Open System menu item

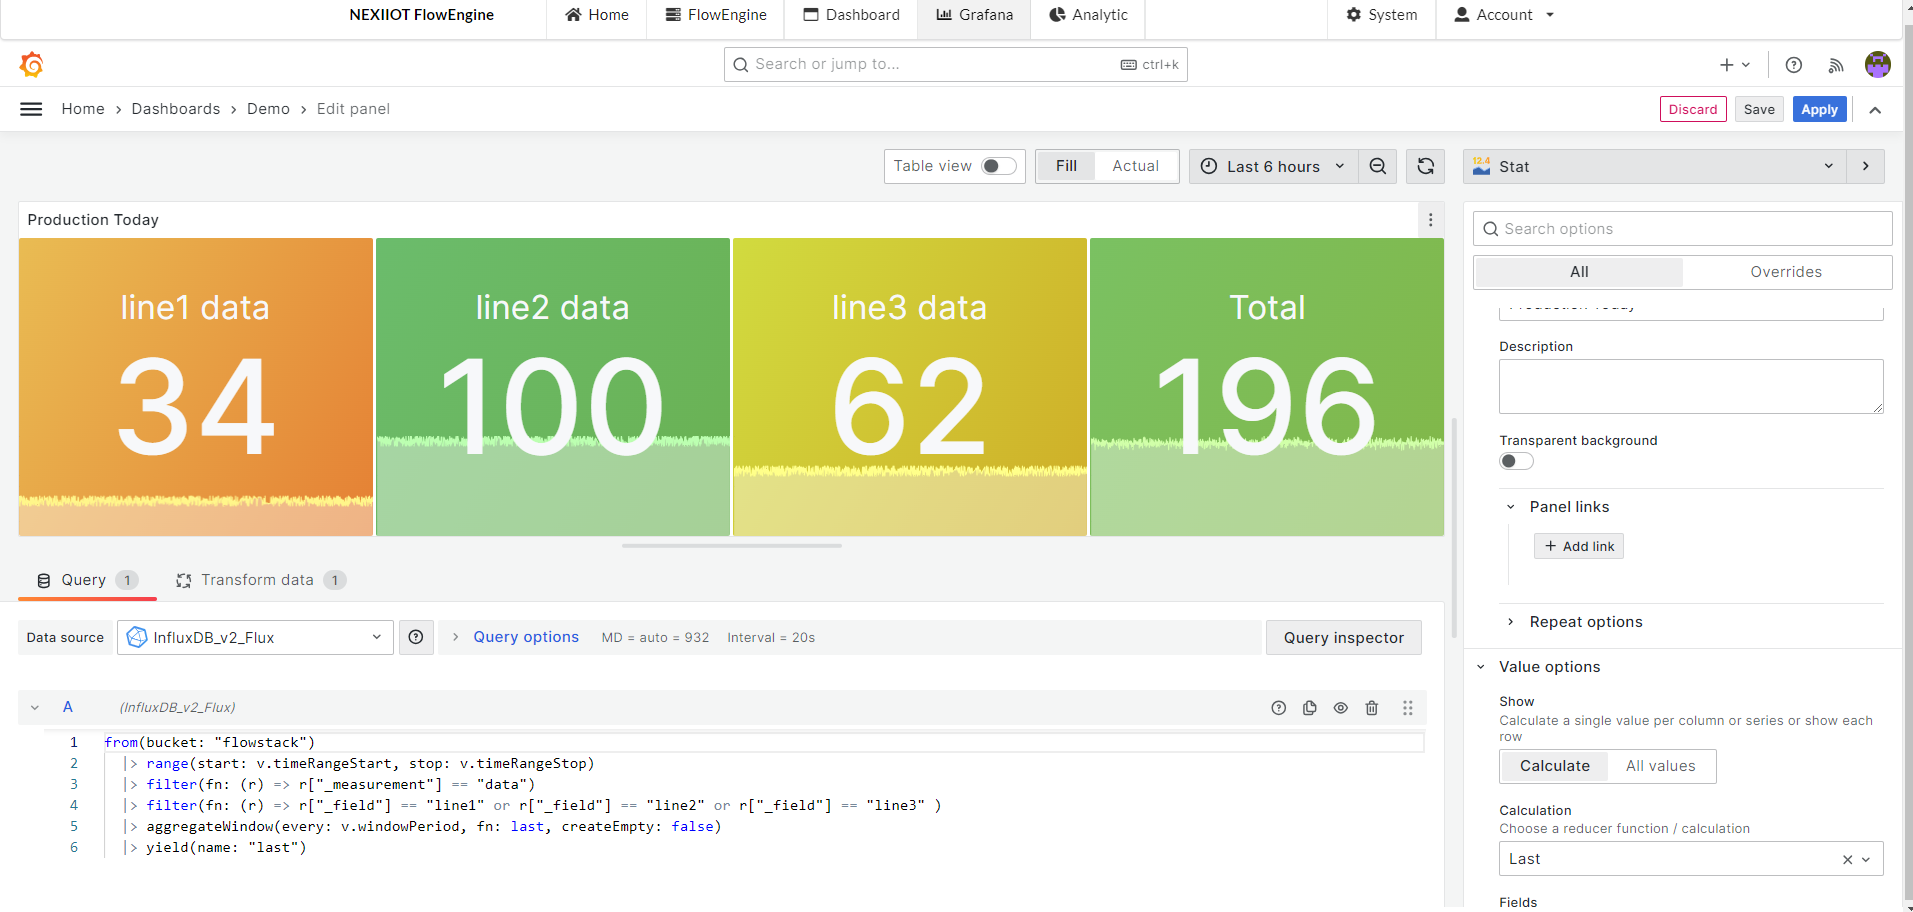1382,15
